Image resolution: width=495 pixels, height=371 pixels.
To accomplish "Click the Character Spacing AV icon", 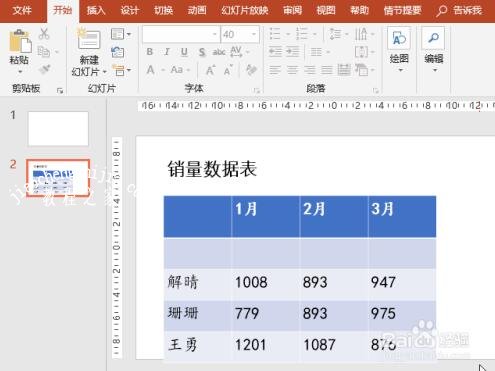I will coord(236,52).
